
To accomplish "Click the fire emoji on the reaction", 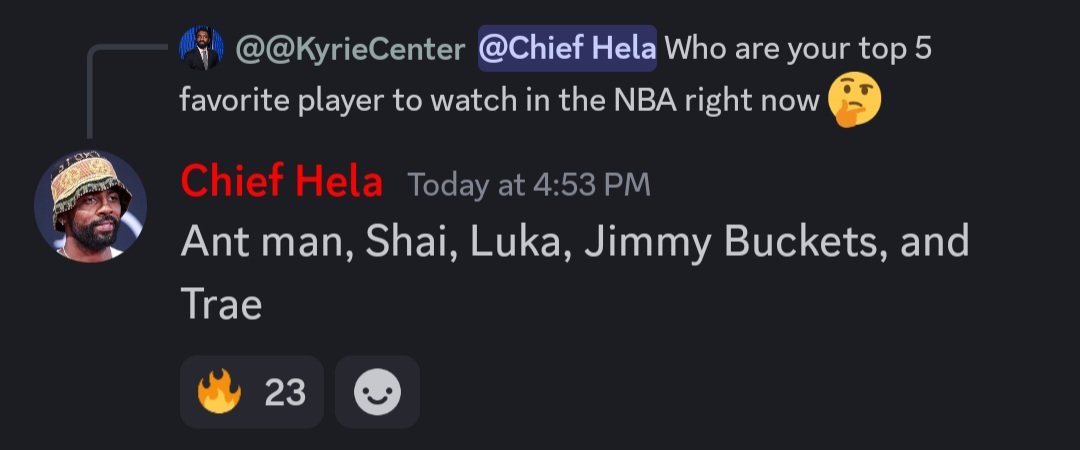I will click(x=219, y=393).
